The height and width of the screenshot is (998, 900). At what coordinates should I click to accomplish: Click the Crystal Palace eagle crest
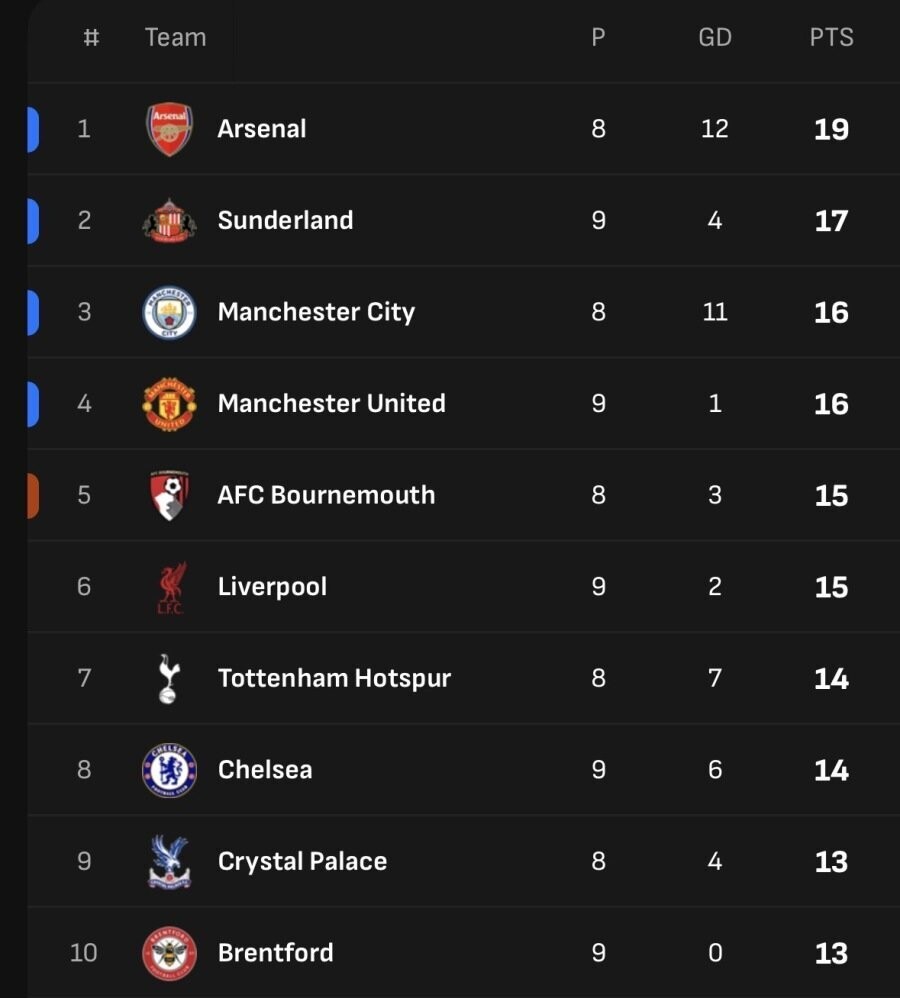pos(169,862)
